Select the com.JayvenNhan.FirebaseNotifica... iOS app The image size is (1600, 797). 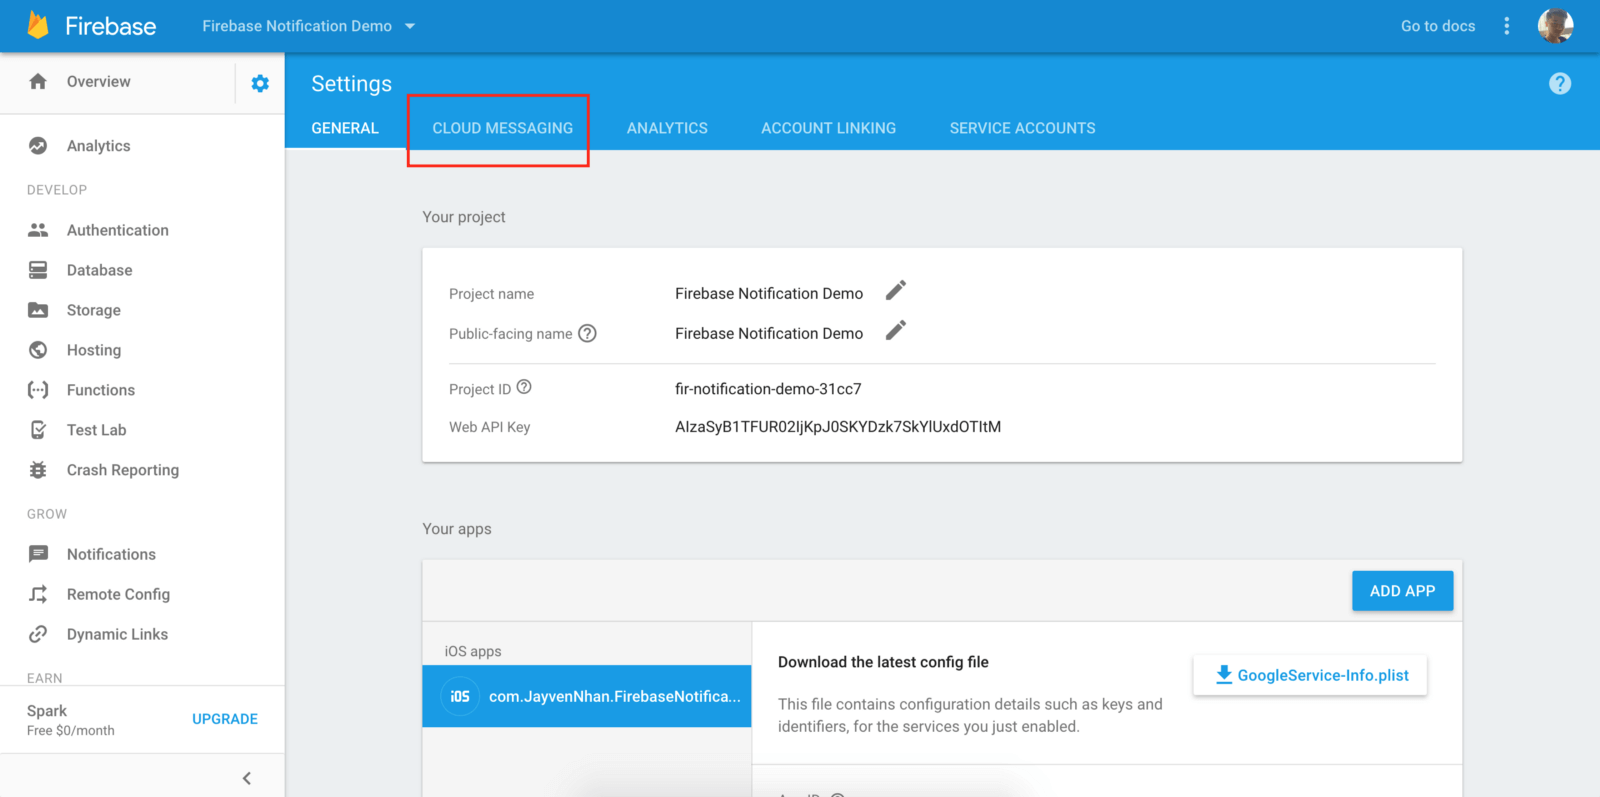(x=587, y=696)
